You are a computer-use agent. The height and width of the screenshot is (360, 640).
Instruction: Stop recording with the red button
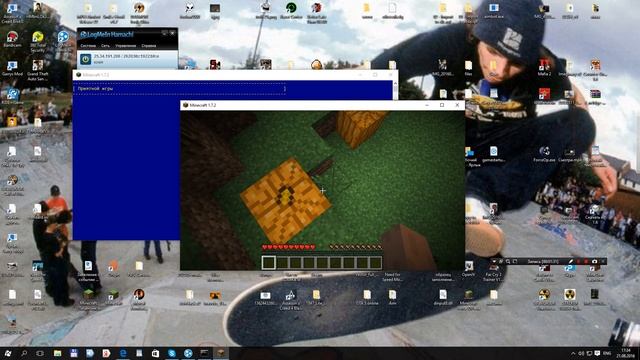(x=586, y=262)
